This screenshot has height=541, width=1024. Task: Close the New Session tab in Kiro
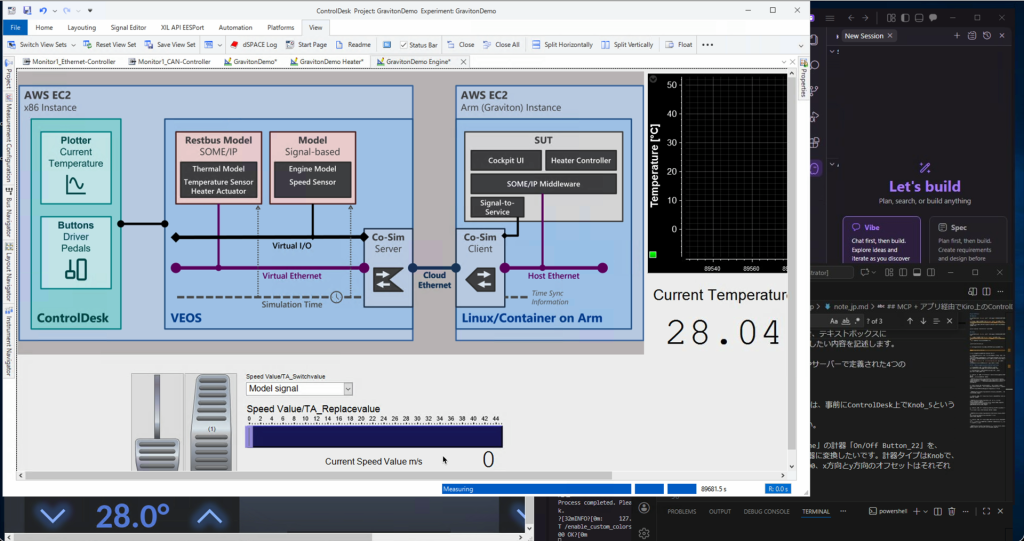[890, 36]
